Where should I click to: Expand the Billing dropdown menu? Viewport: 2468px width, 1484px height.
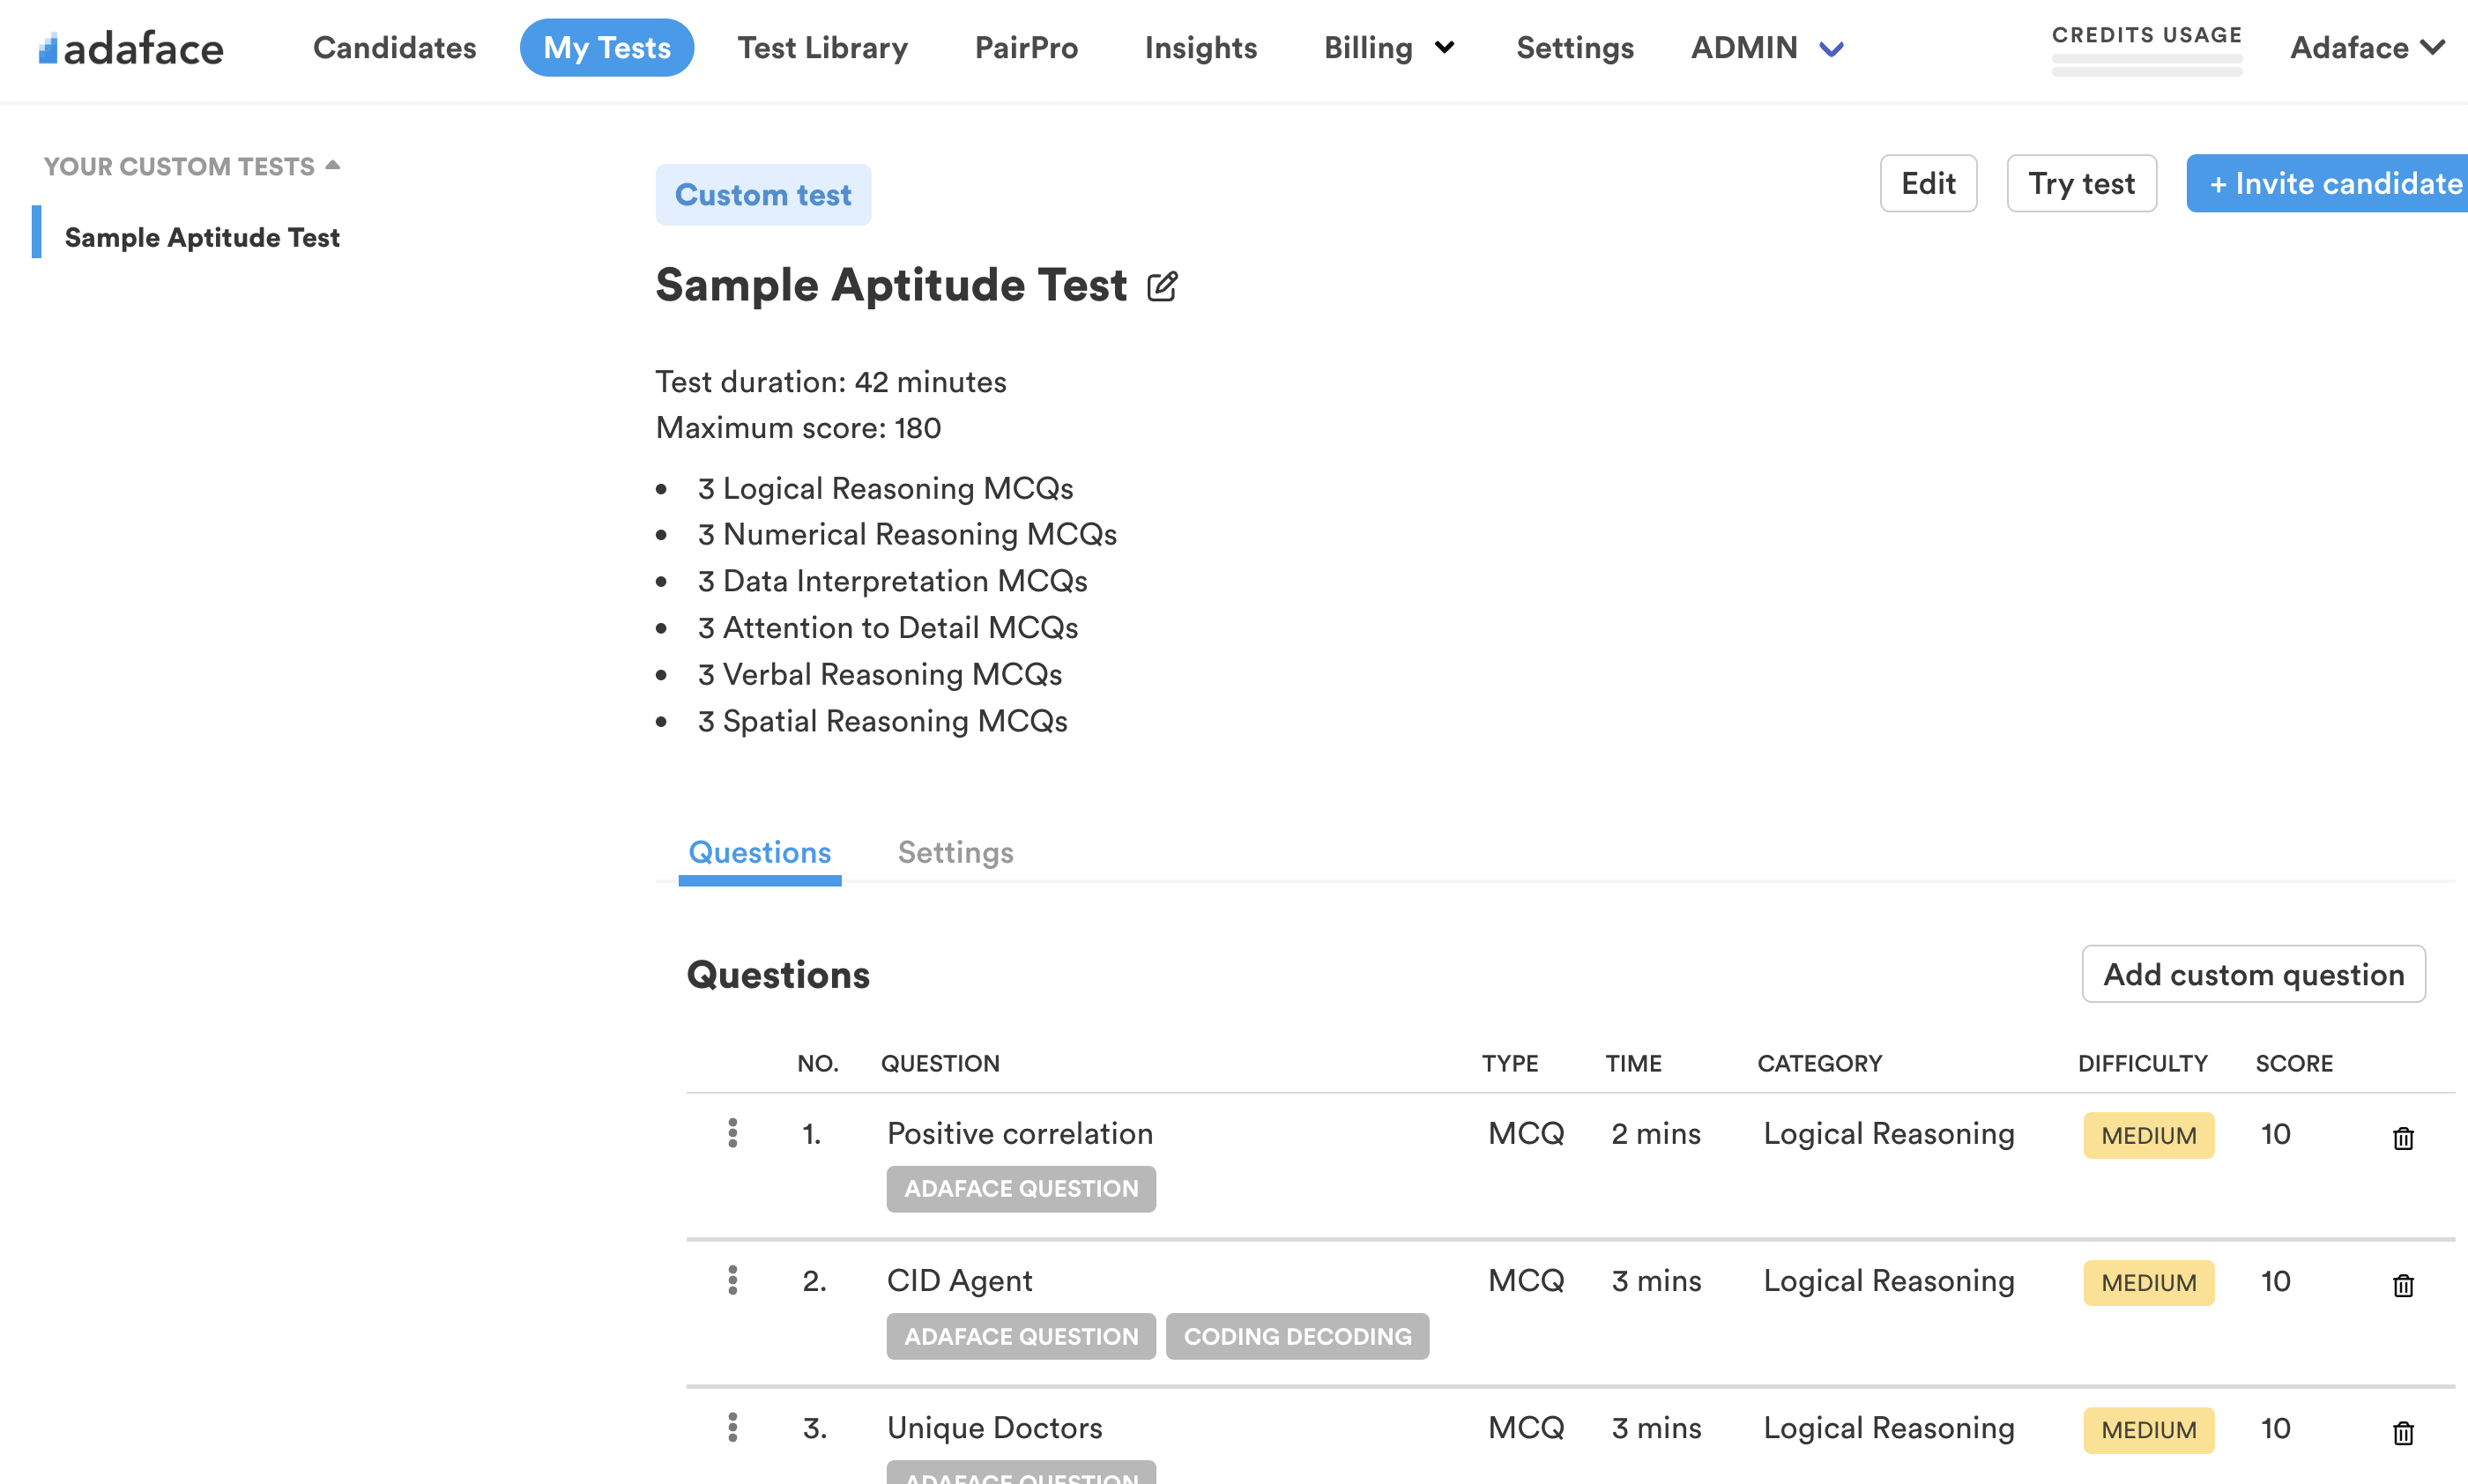click(1388, 48)
